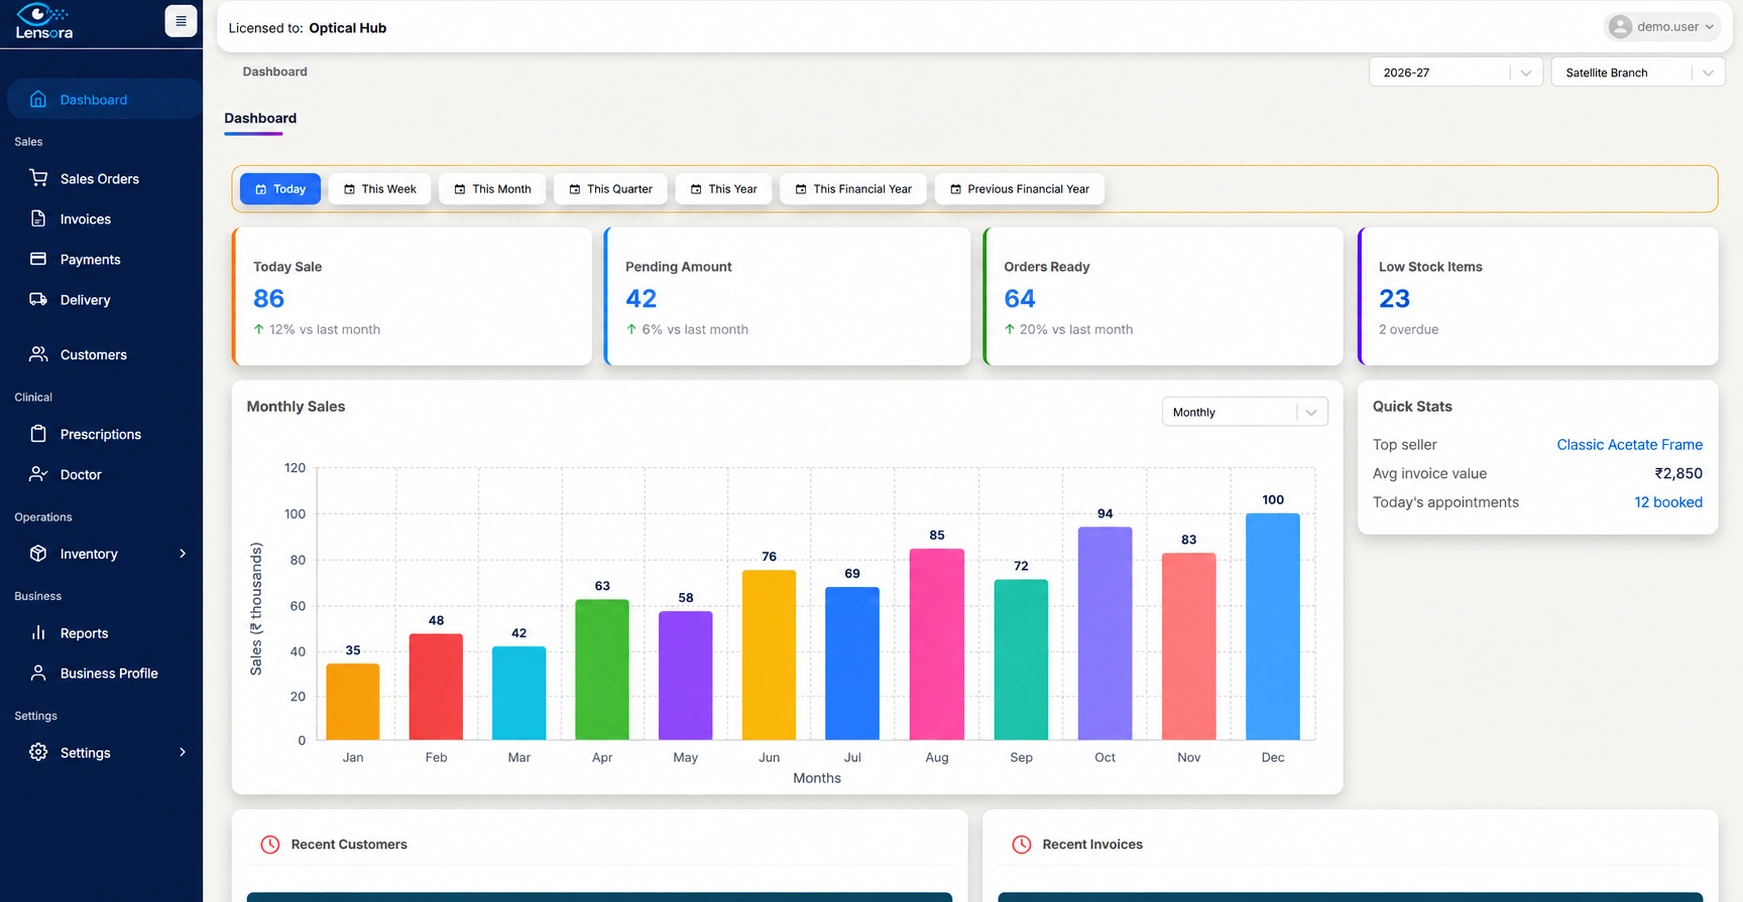Click the Settings gear icon

tap(38, 752)
